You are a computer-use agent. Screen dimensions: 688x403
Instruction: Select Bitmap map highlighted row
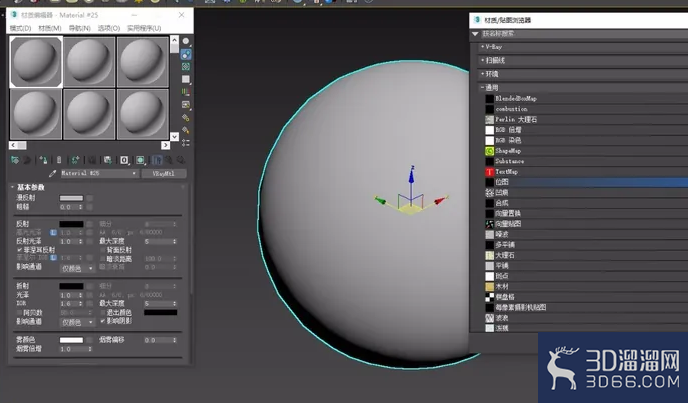[x=584, y=182]
